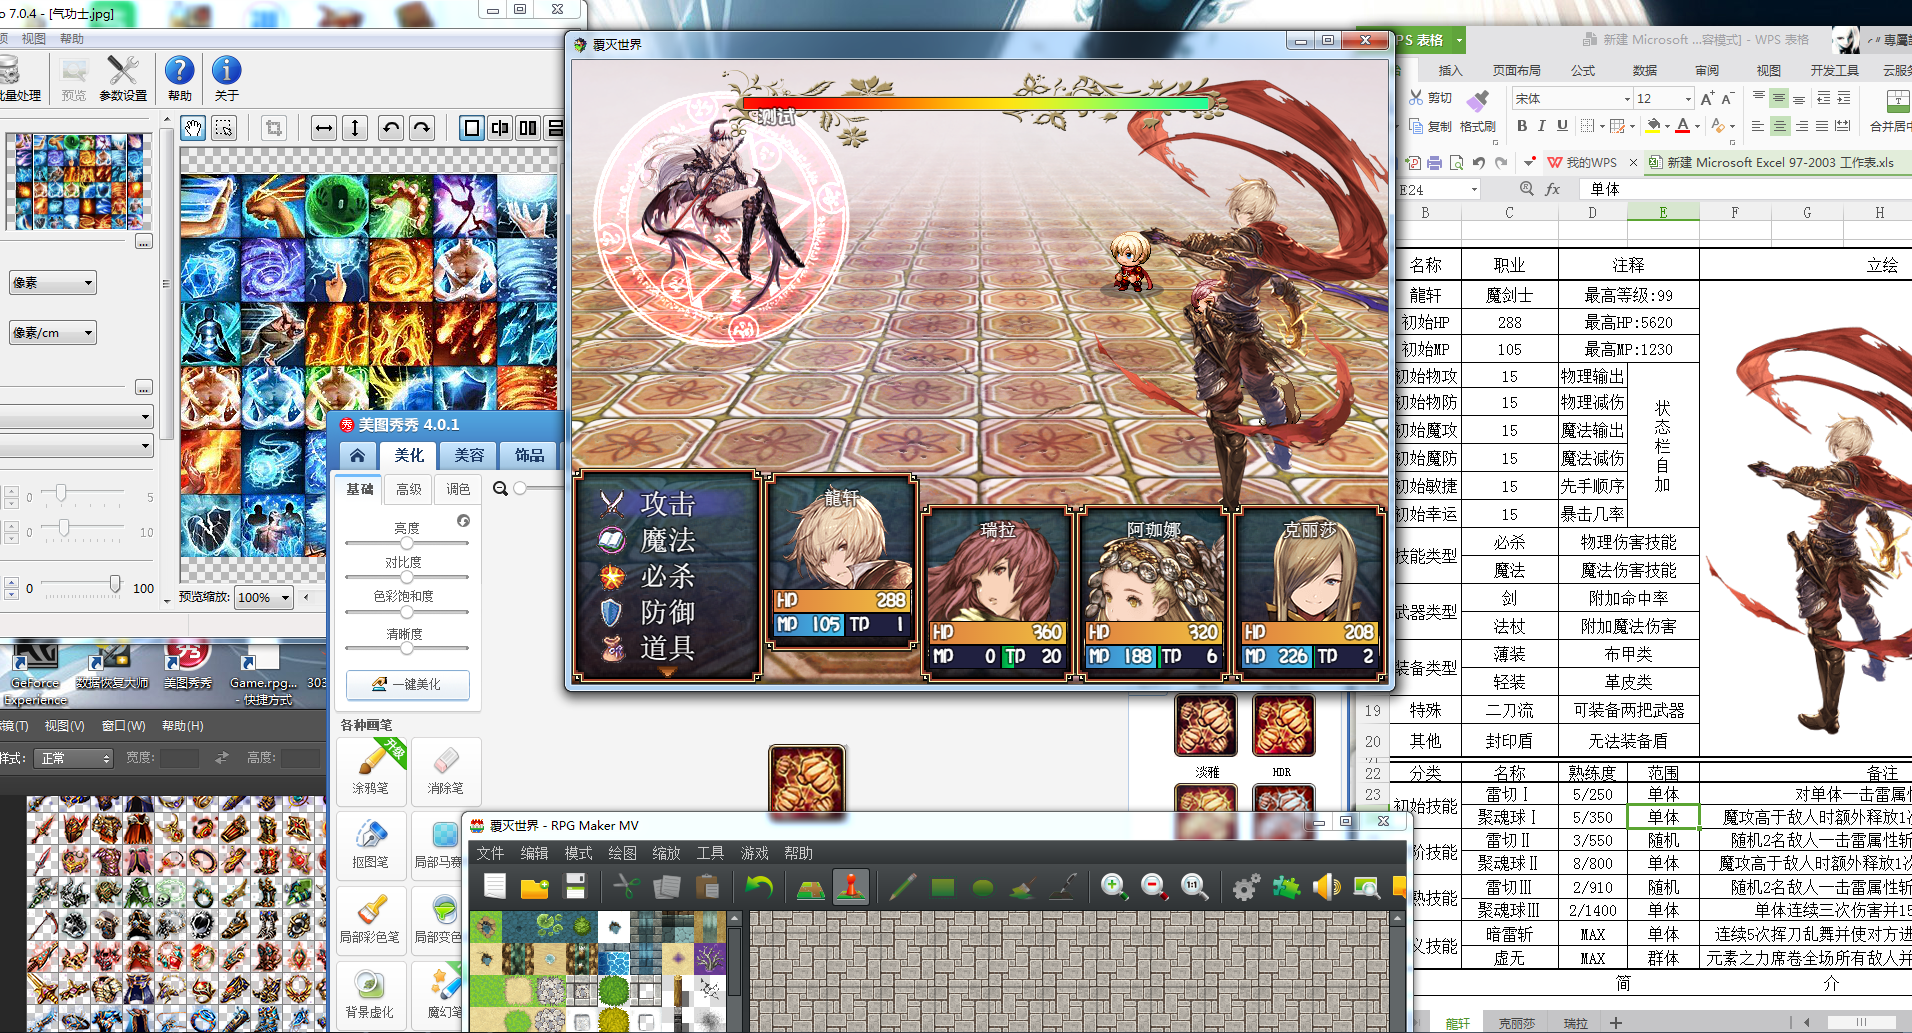The image size is (1912, 1033).
Task: Click the 涂鸦笔 brush button in Meitu
Action: coord(371,771)
